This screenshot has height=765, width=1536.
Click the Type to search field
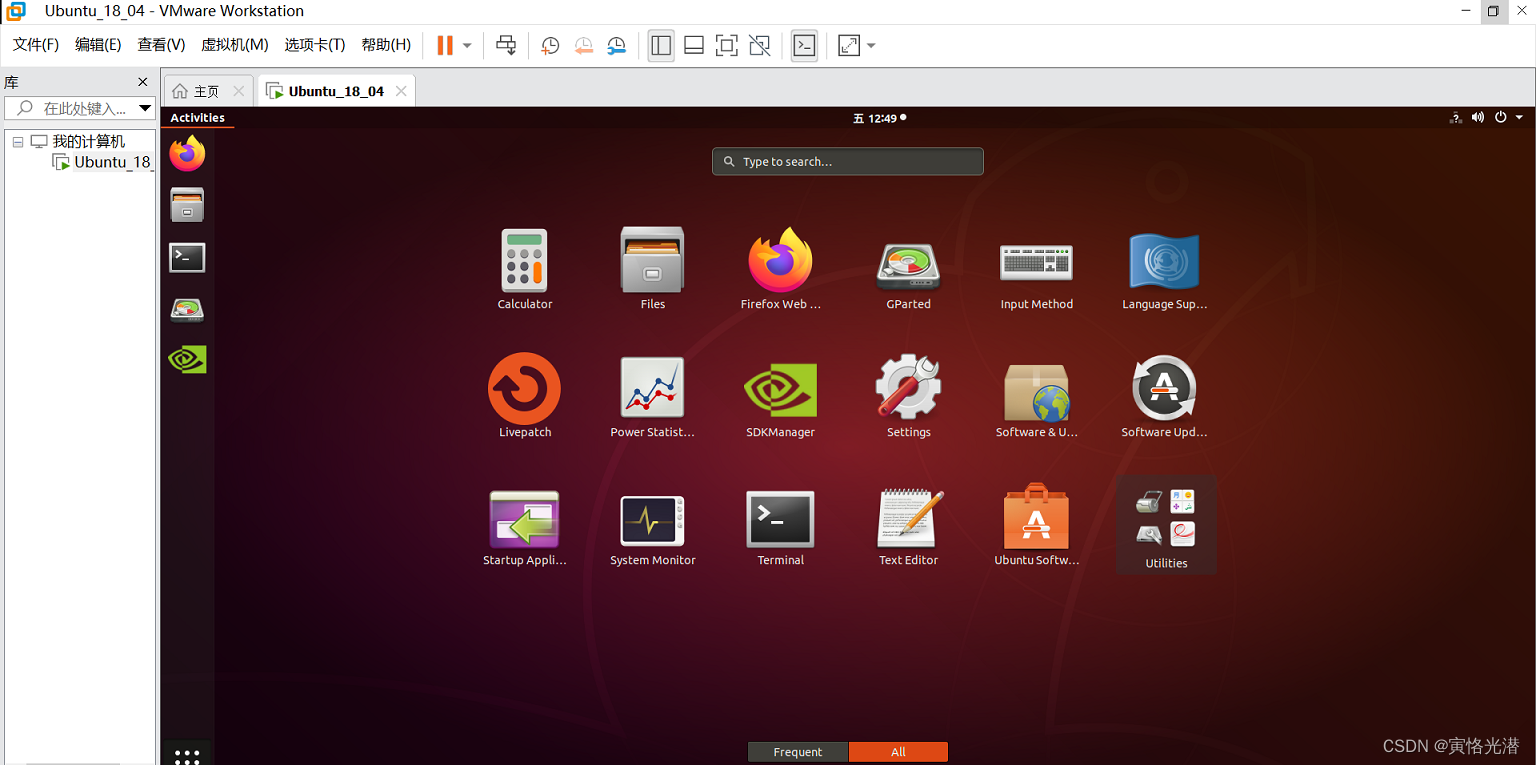click(x=848, y=161)
